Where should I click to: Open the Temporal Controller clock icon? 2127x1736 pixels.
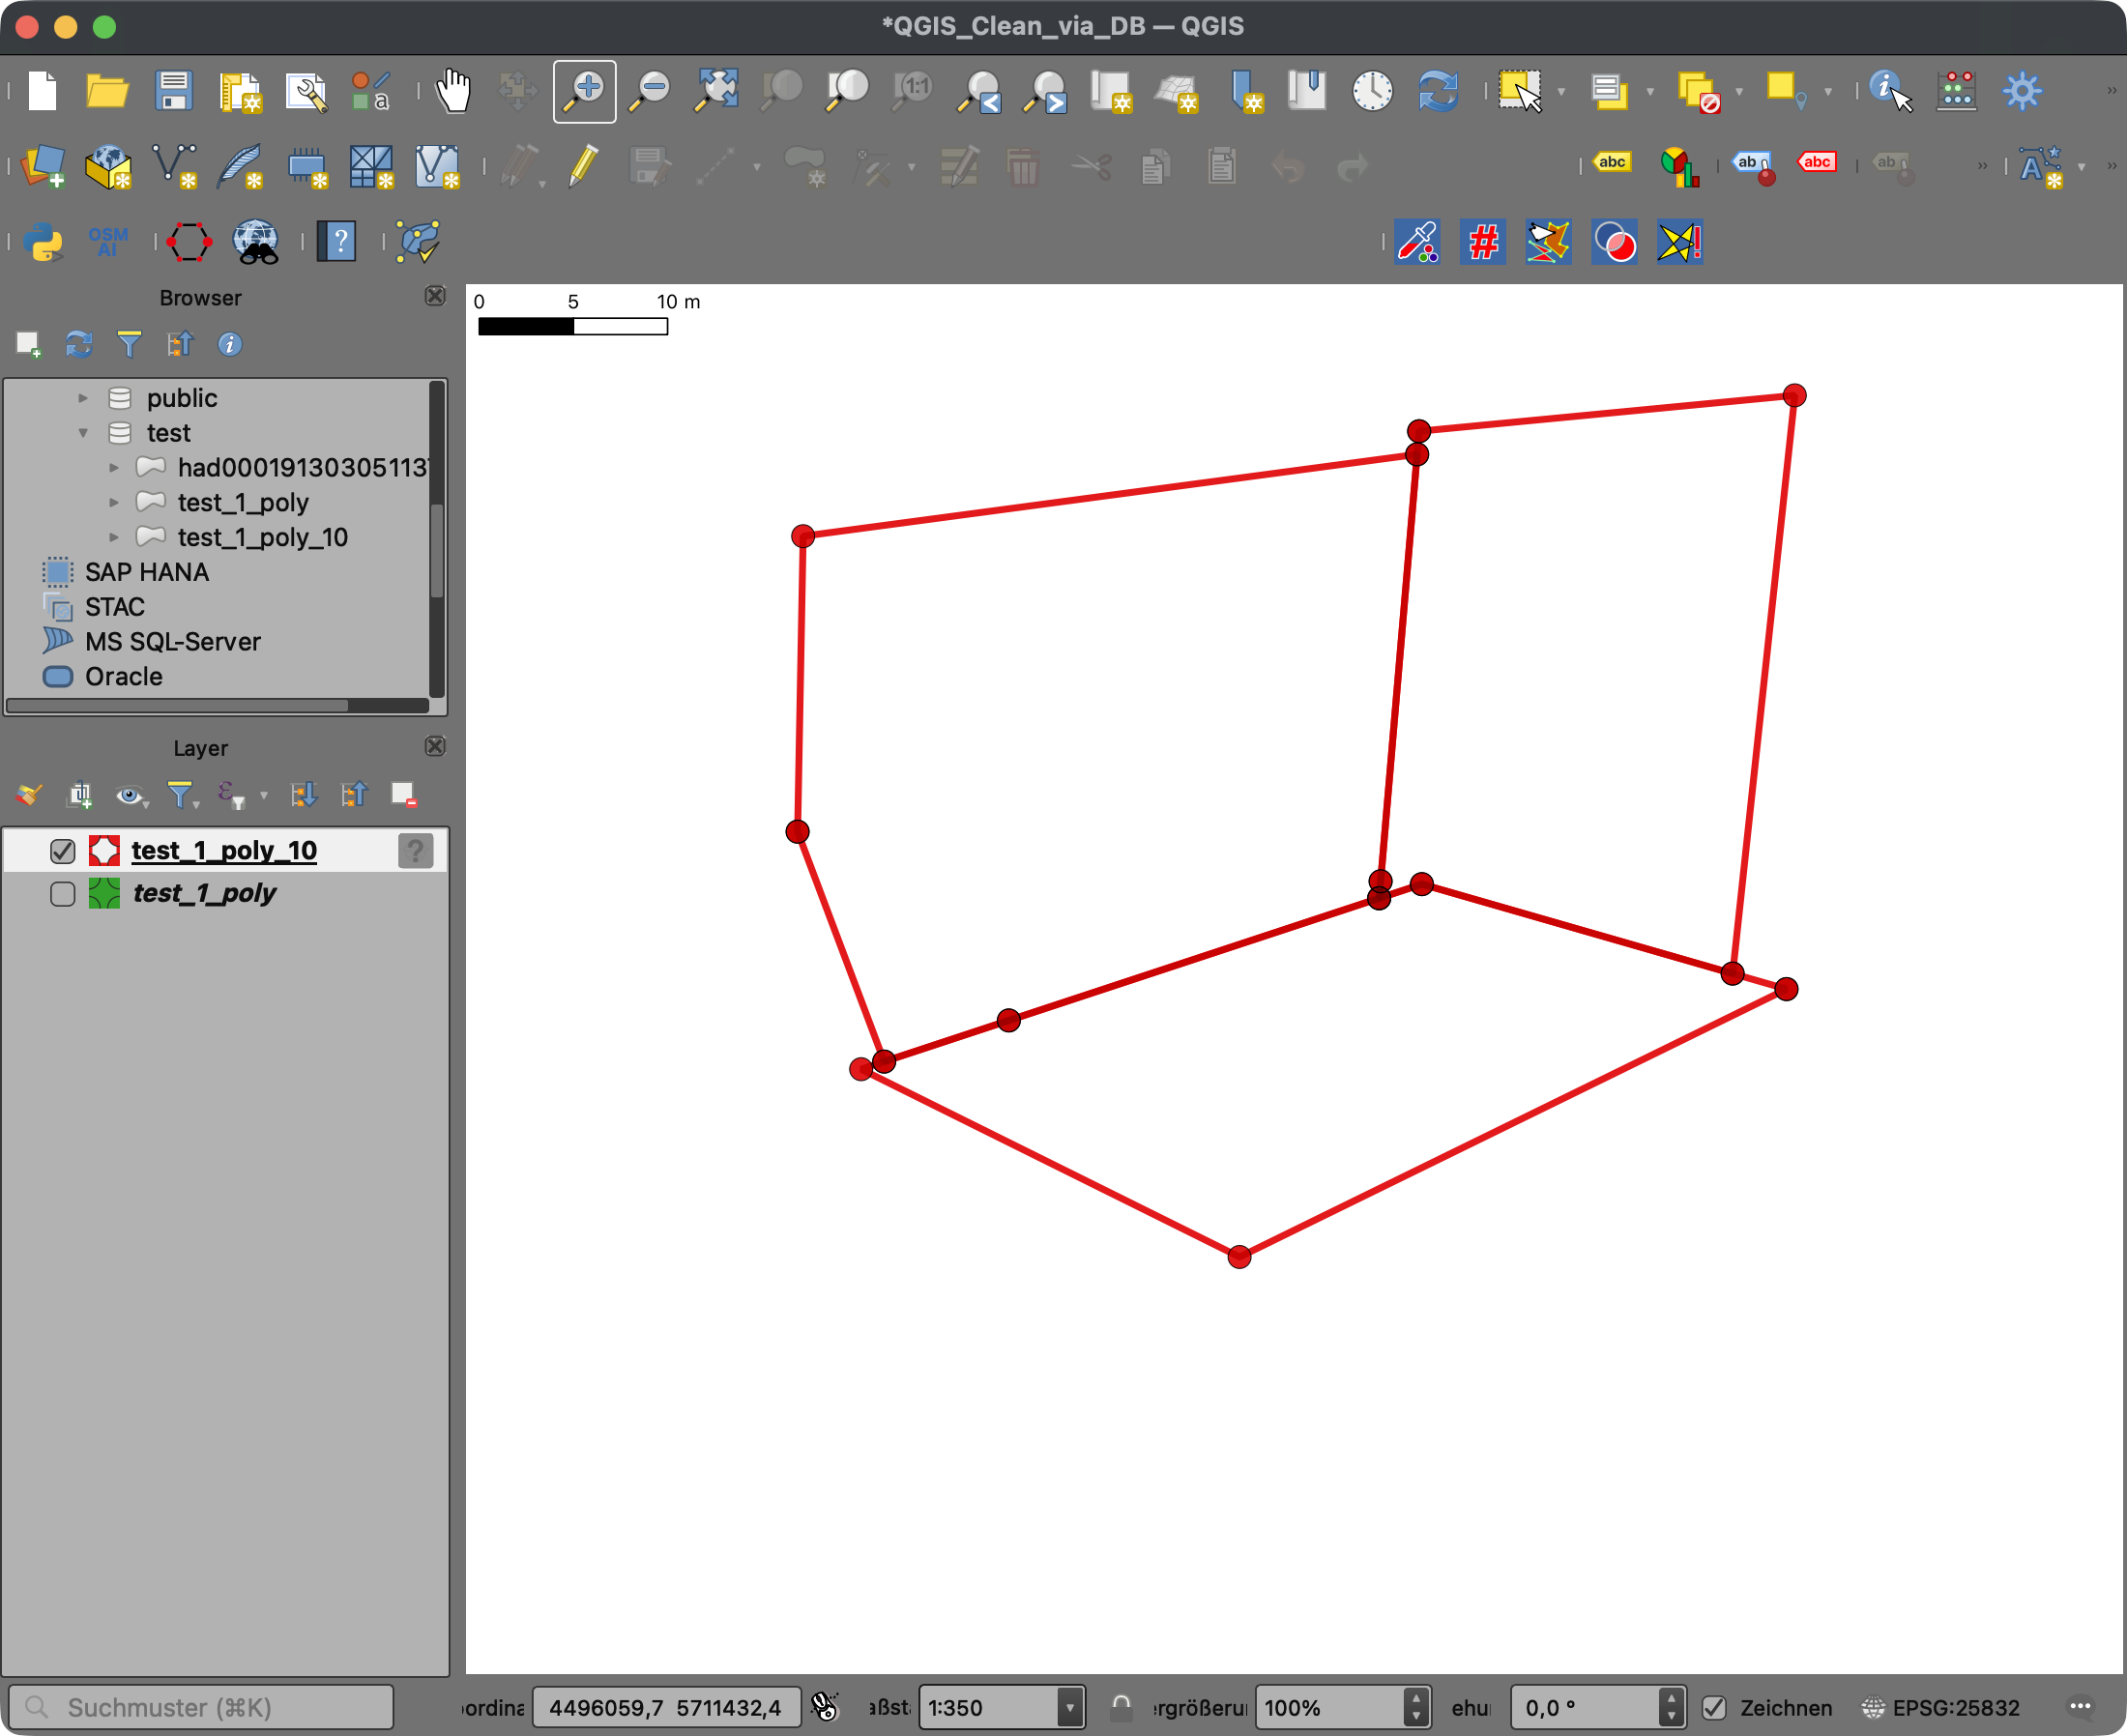pyautogui.click(x=1372, y=91)
